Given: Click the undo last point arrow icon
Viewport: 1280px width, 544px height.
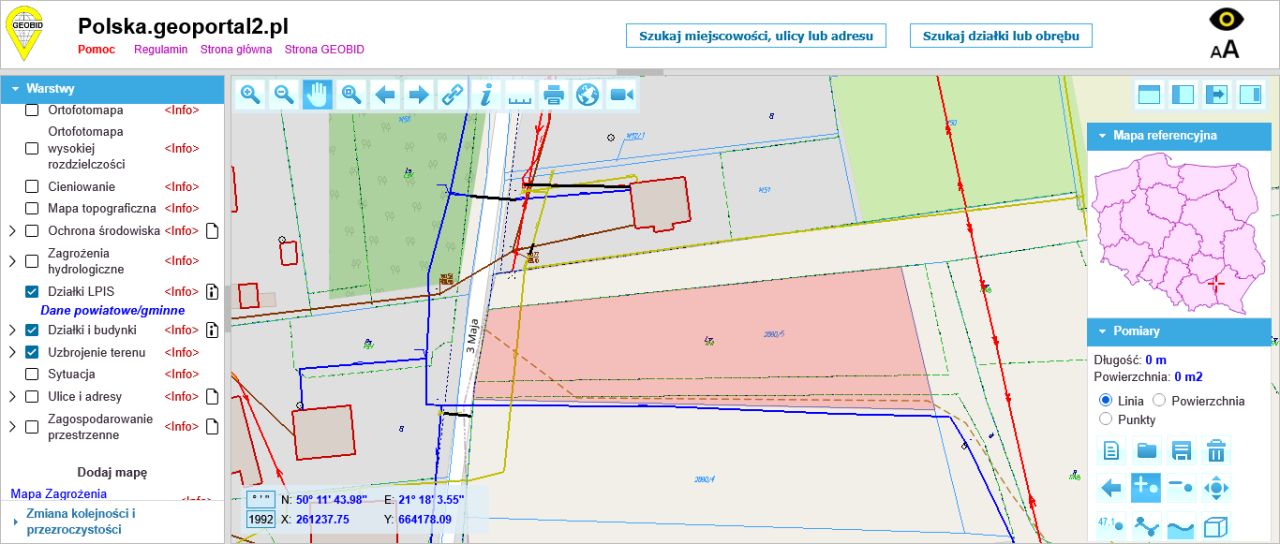Looking at the screenshot, I should pyautogui.click(x=1111, y=488).
